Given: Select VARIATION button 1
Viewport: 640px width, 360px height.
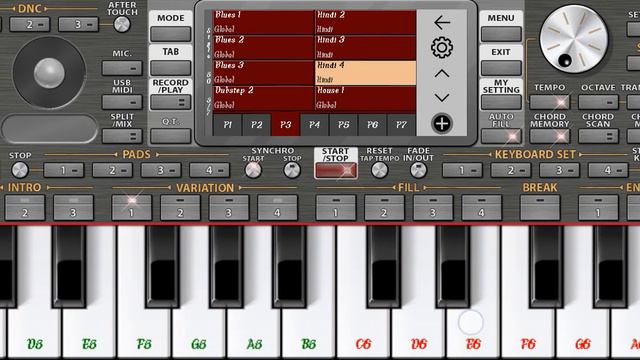Looking at the screenshot, I should [x=131, y=208].
